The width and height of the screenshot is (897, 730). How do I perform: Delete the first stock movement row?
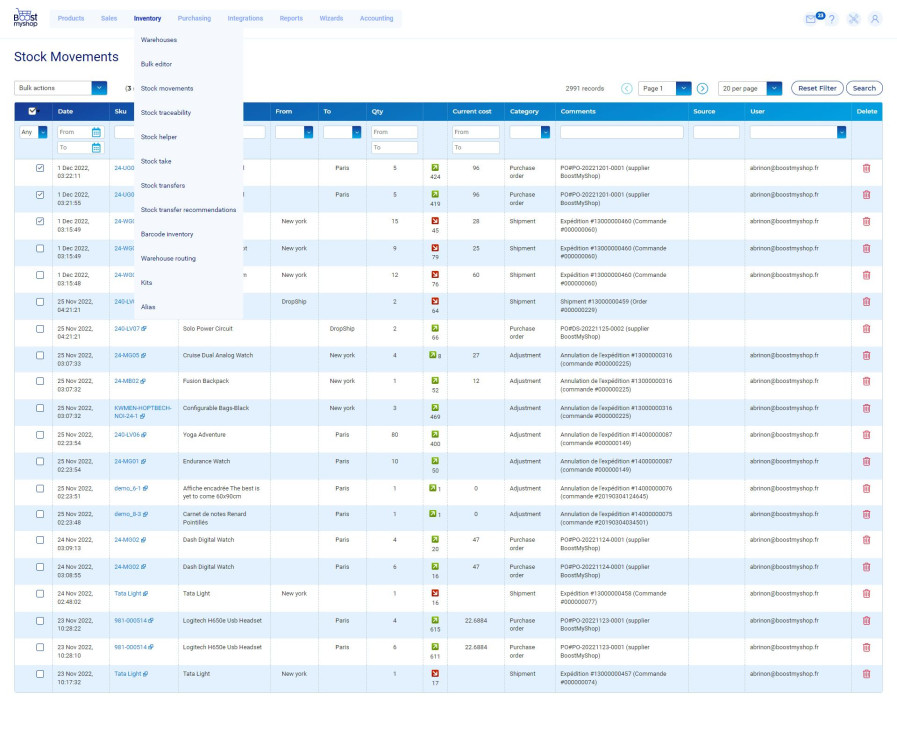pos(866,168)
